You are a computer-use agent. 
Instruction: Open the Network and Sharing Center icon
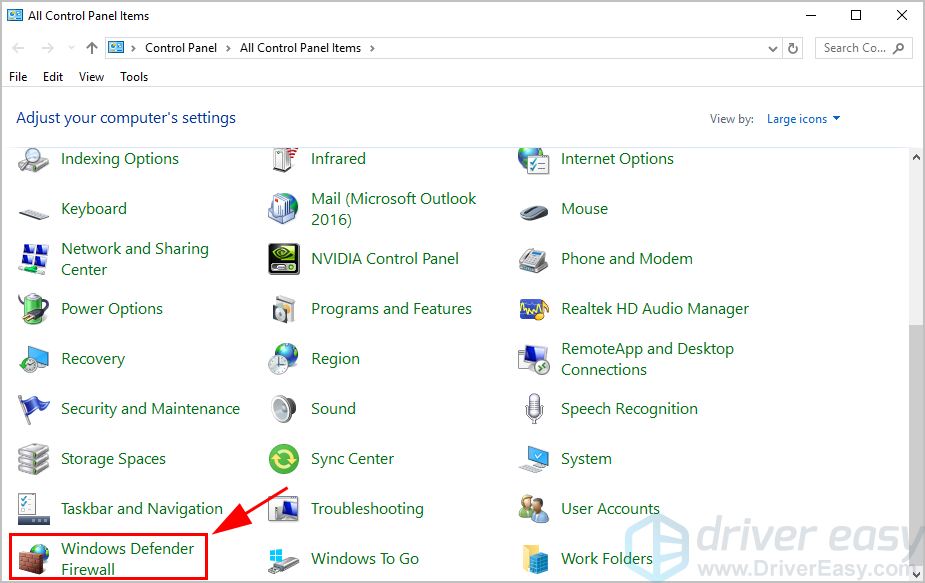tap(34, 259)
